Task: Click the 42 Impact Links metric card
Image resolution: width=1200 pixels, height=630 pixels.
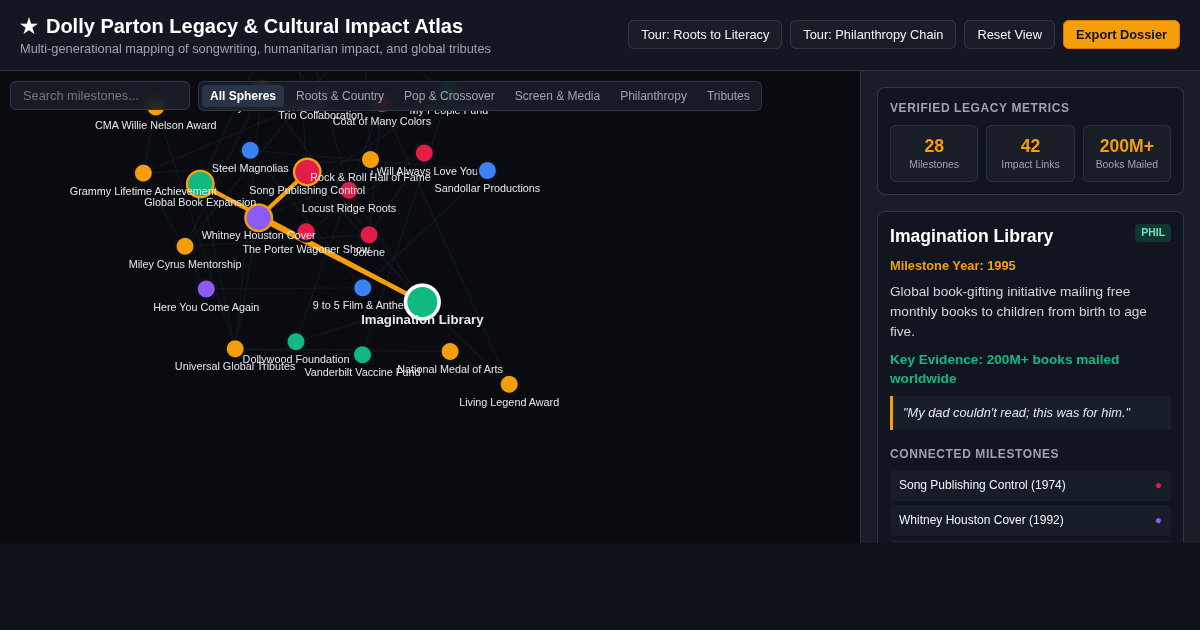Action: [1030, 153]
